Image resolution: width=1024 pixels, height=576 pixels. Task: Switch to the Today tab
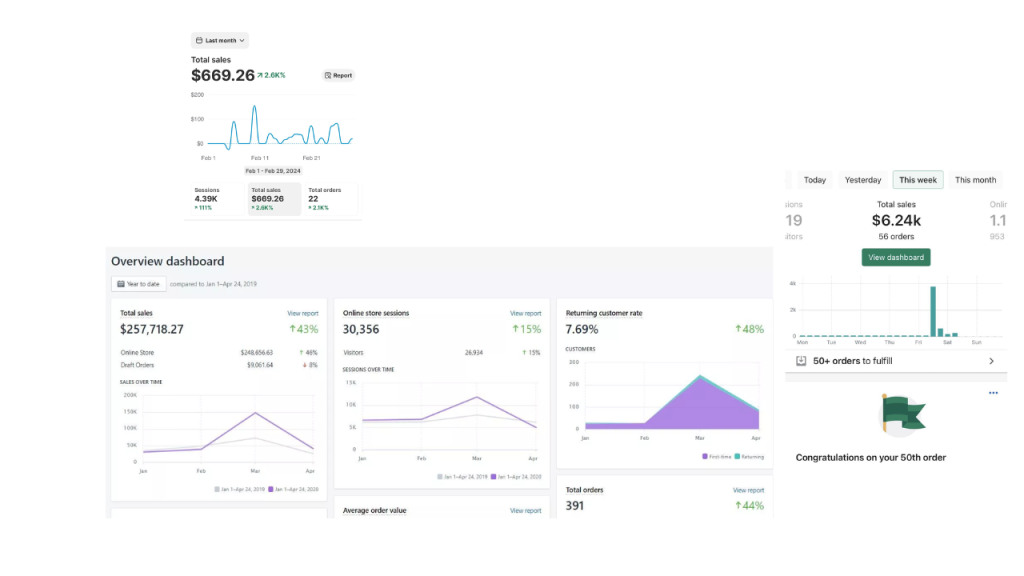point(814,180)
